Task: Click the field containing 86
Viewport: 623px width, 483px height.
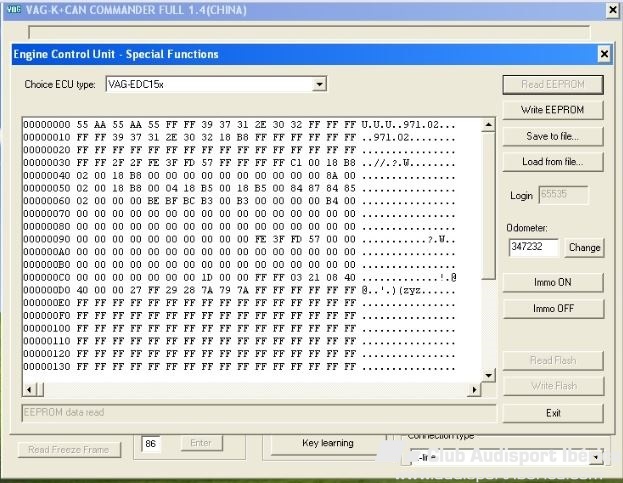Action: click(151, 443)
